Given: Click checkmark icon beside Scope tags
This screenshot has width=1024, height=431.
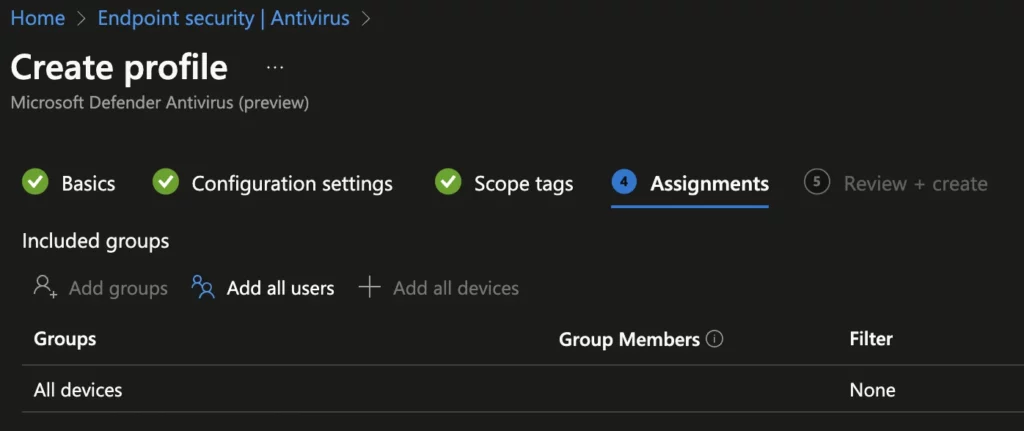Looking at the screenshot, I should tap(448, 182).
